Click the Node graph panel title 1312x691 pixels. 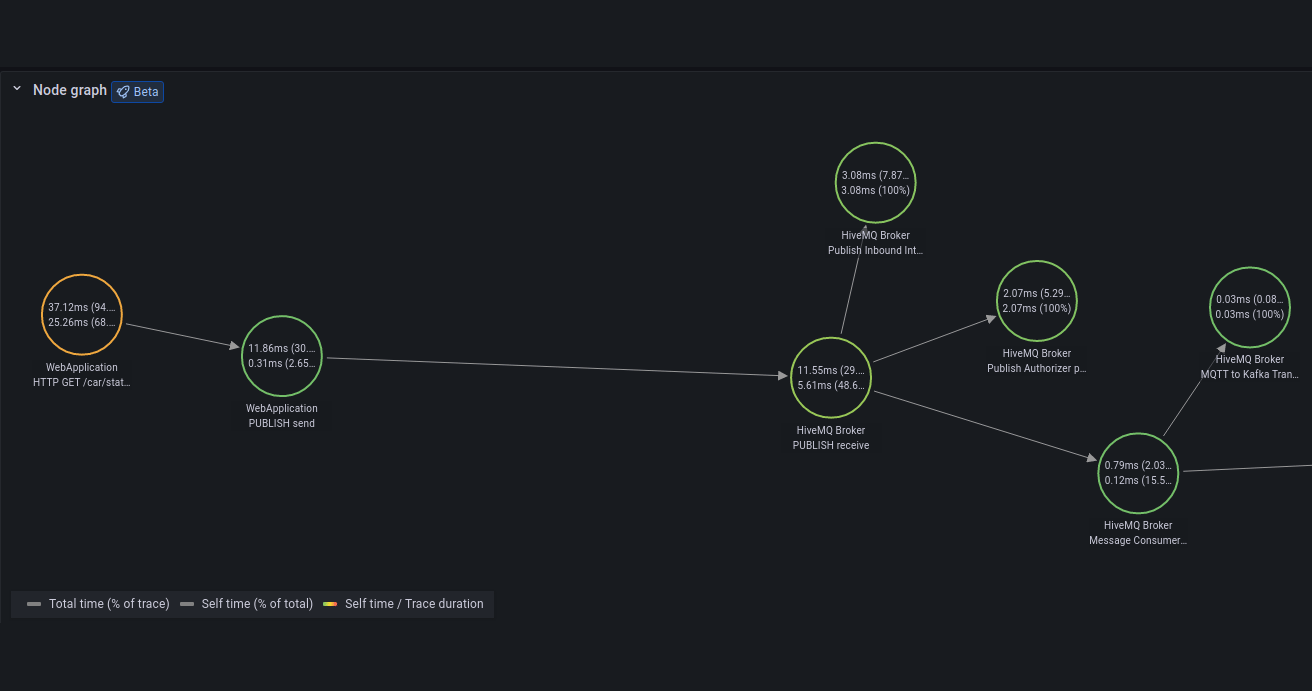coord(70,90)
